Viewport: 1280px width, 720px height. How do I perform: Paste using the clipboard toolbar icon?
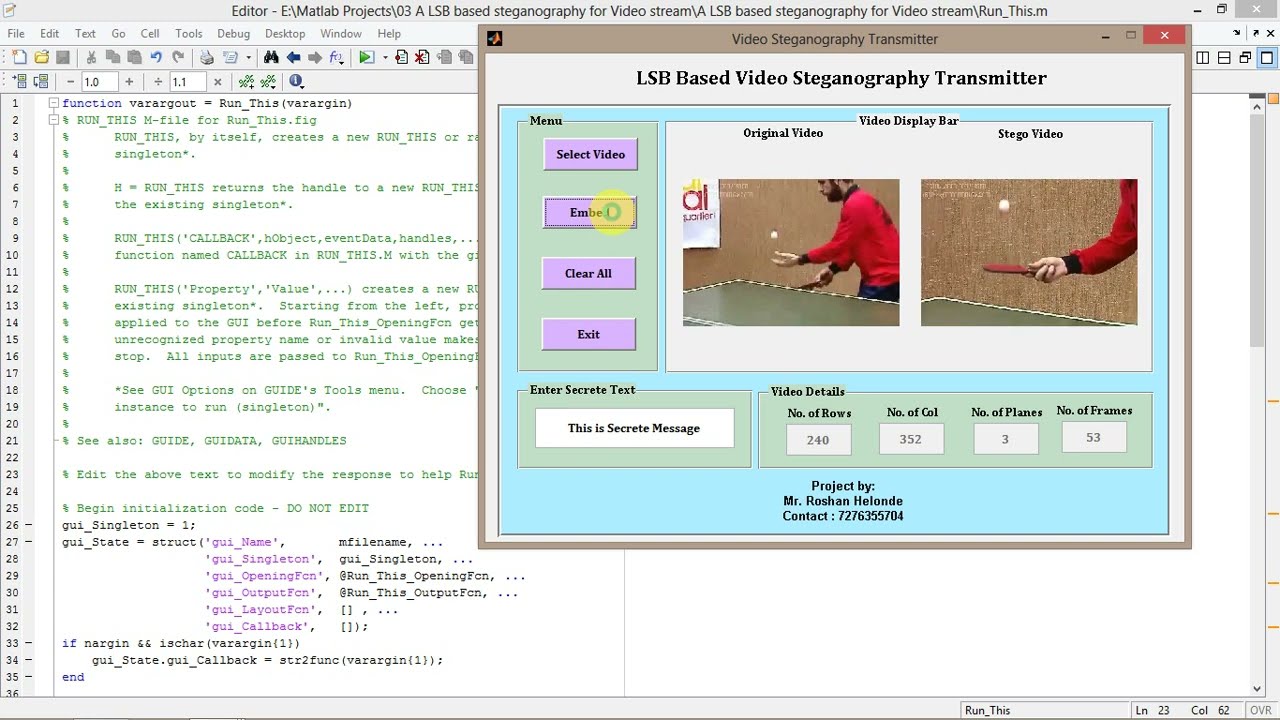pos(134,57)
